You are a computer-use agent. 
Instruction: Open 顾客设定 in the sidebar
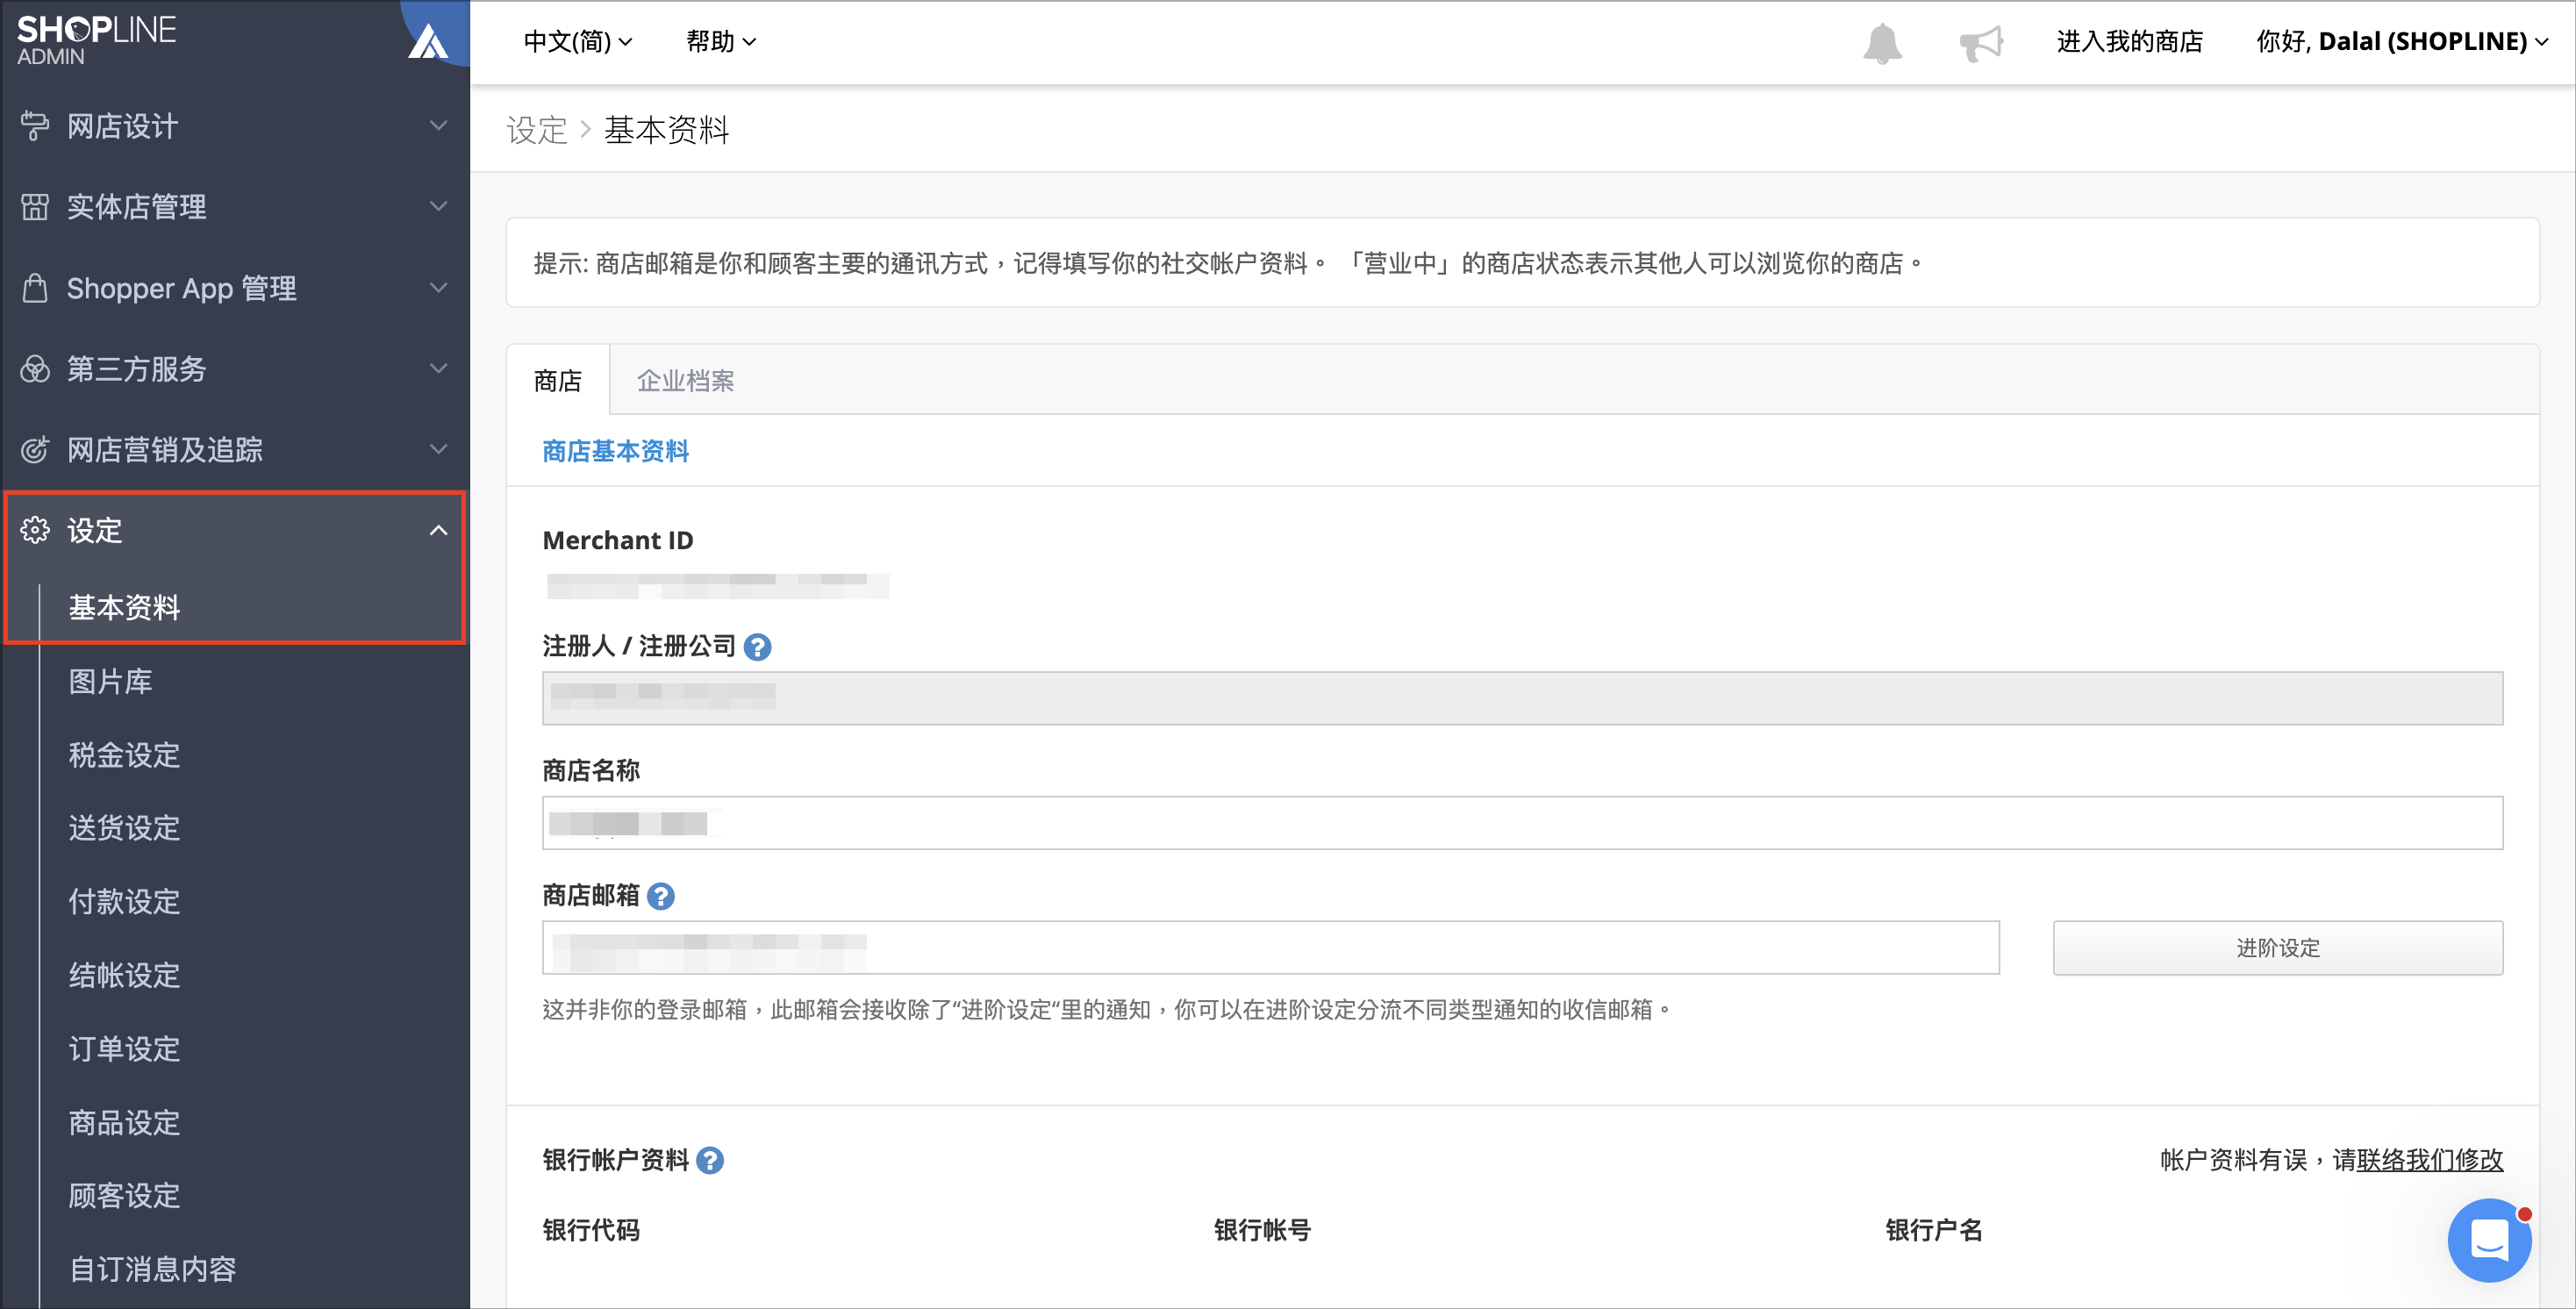click(124, 1196)
